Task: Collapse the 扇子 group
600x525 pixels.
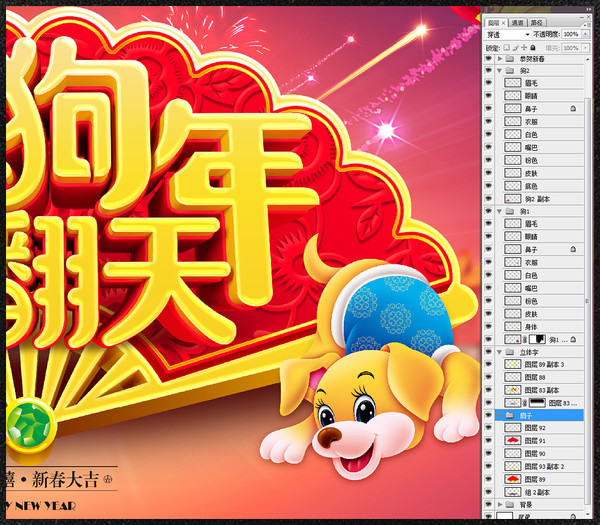Action: point(499,415)
